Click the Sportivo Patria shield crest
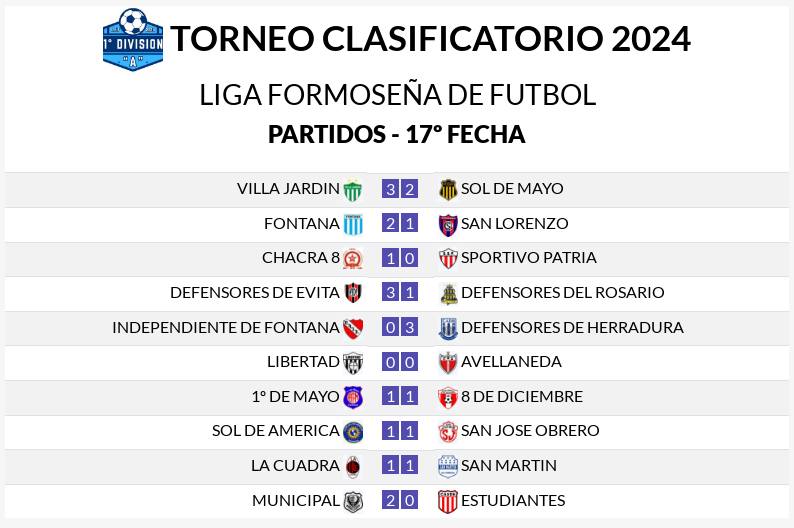The image size is (794, 528). pyautogui.click(x=448, y=259)
